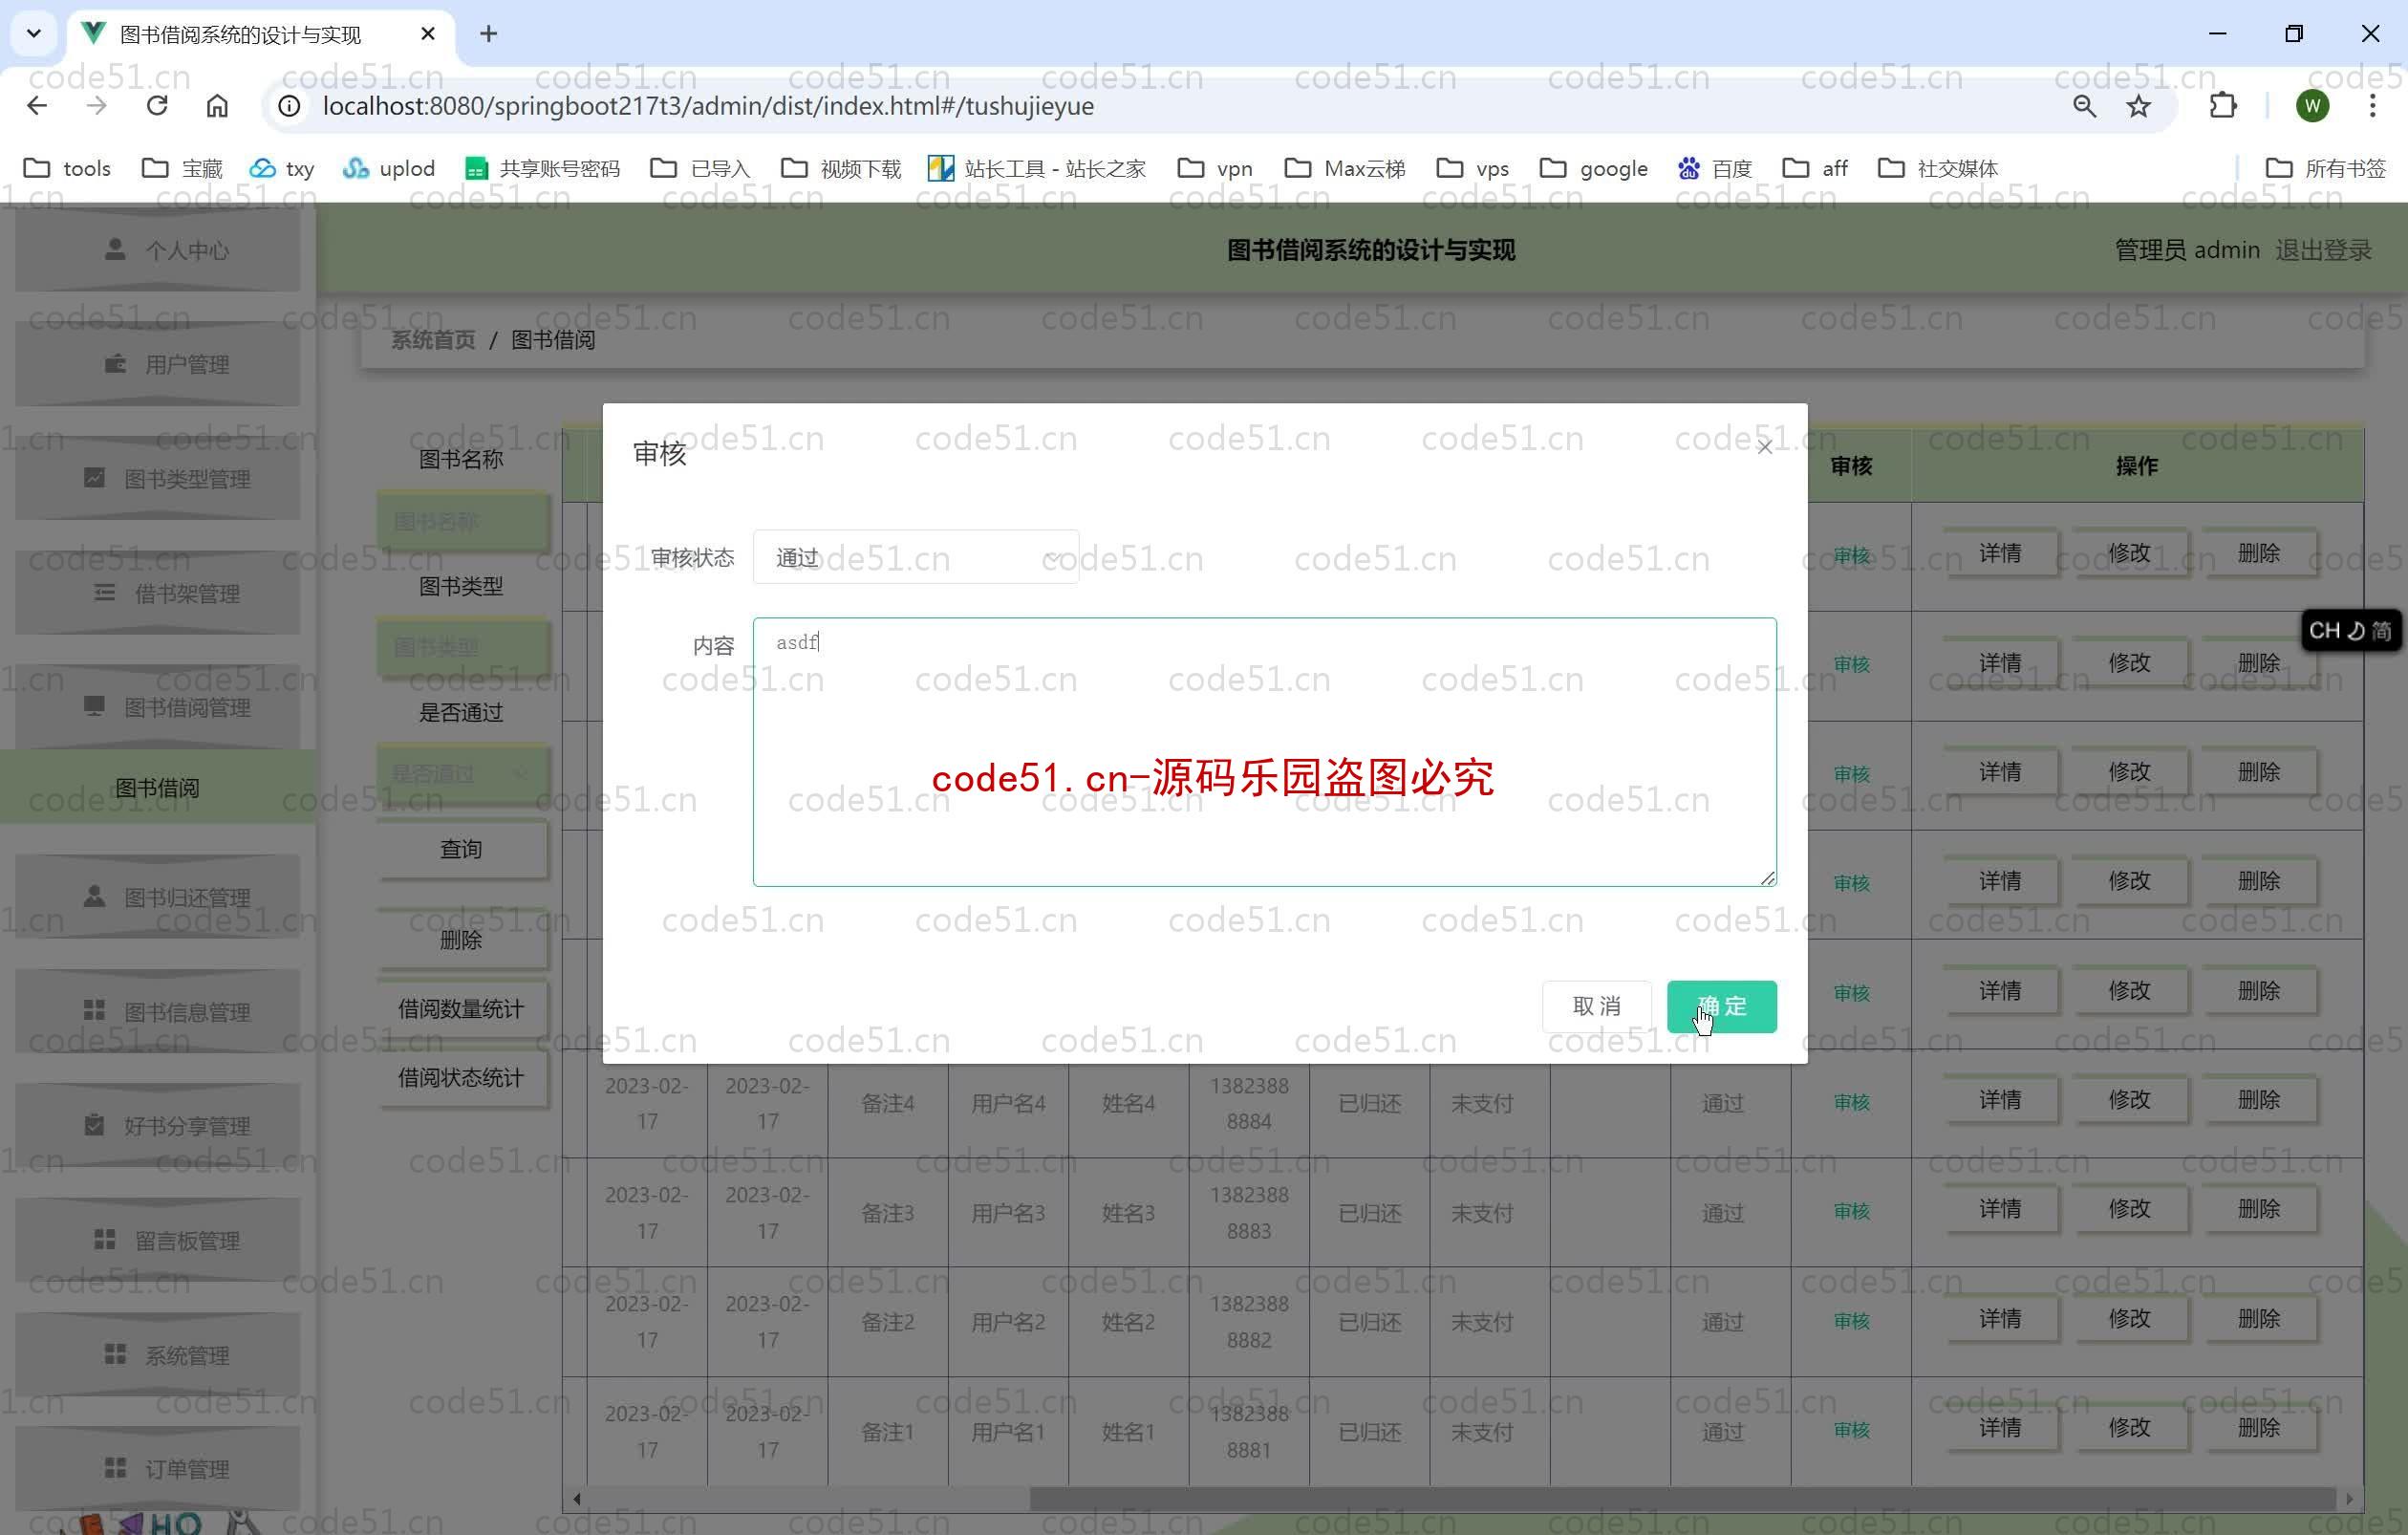Image resolution: width=2408 pixels, height=1535 pixels.
Task: Open the vpn bookmark folder
Action: pos(1215,168)
